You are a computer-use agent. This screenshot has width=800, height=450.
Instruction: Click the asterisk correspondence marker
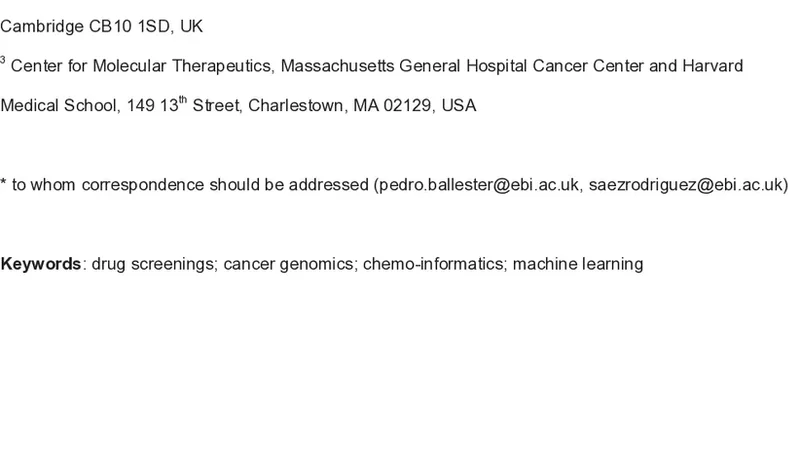click(4, 184)
